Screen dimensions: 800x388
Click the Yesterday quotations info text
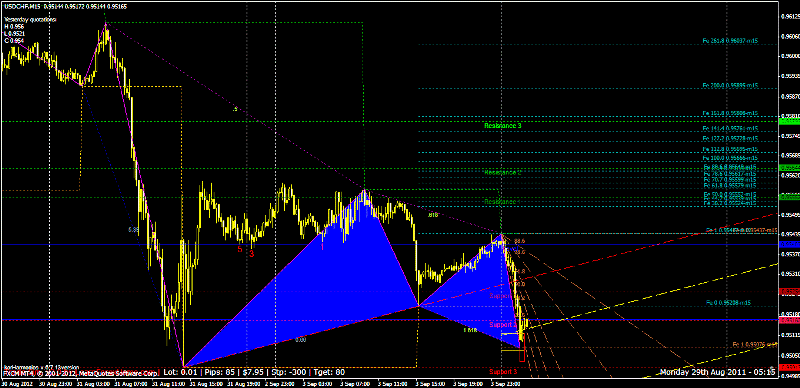(x=30, y=19)
